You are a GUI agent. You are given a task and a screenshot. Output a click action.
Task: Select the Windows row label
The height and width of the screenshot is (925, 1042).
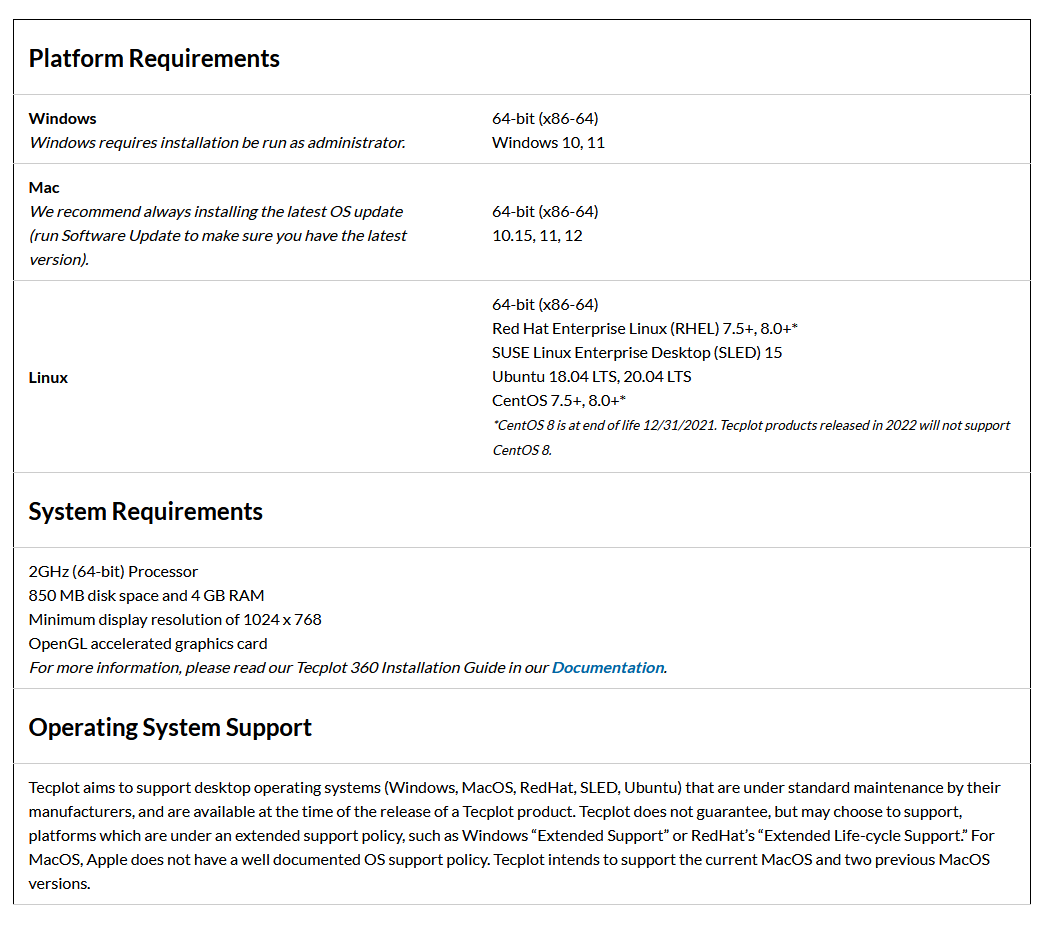click(62, 118)
